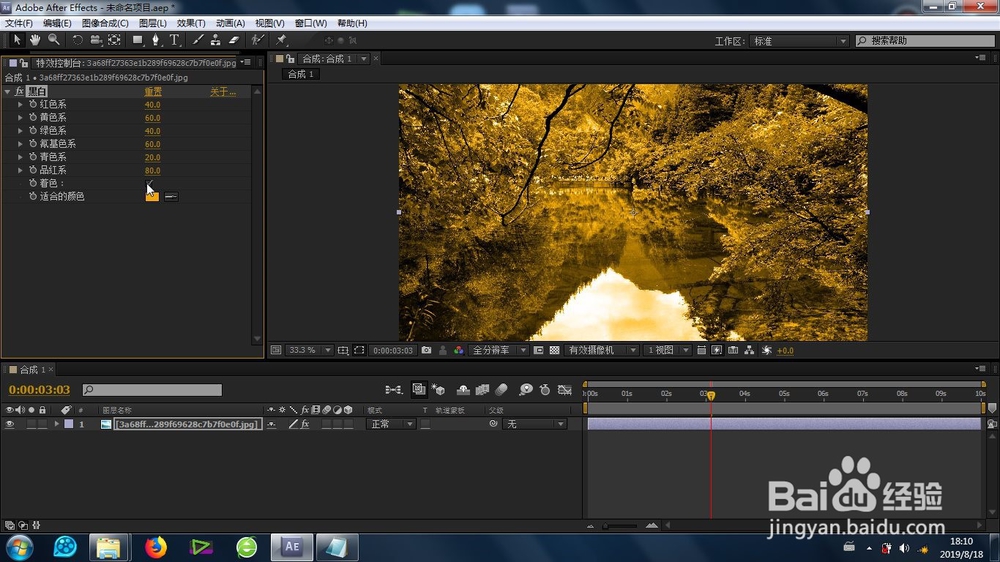This screenshot has height=562, width=1000.
Task: Select the Eraser tool
Action: click(x=234, y=40)
